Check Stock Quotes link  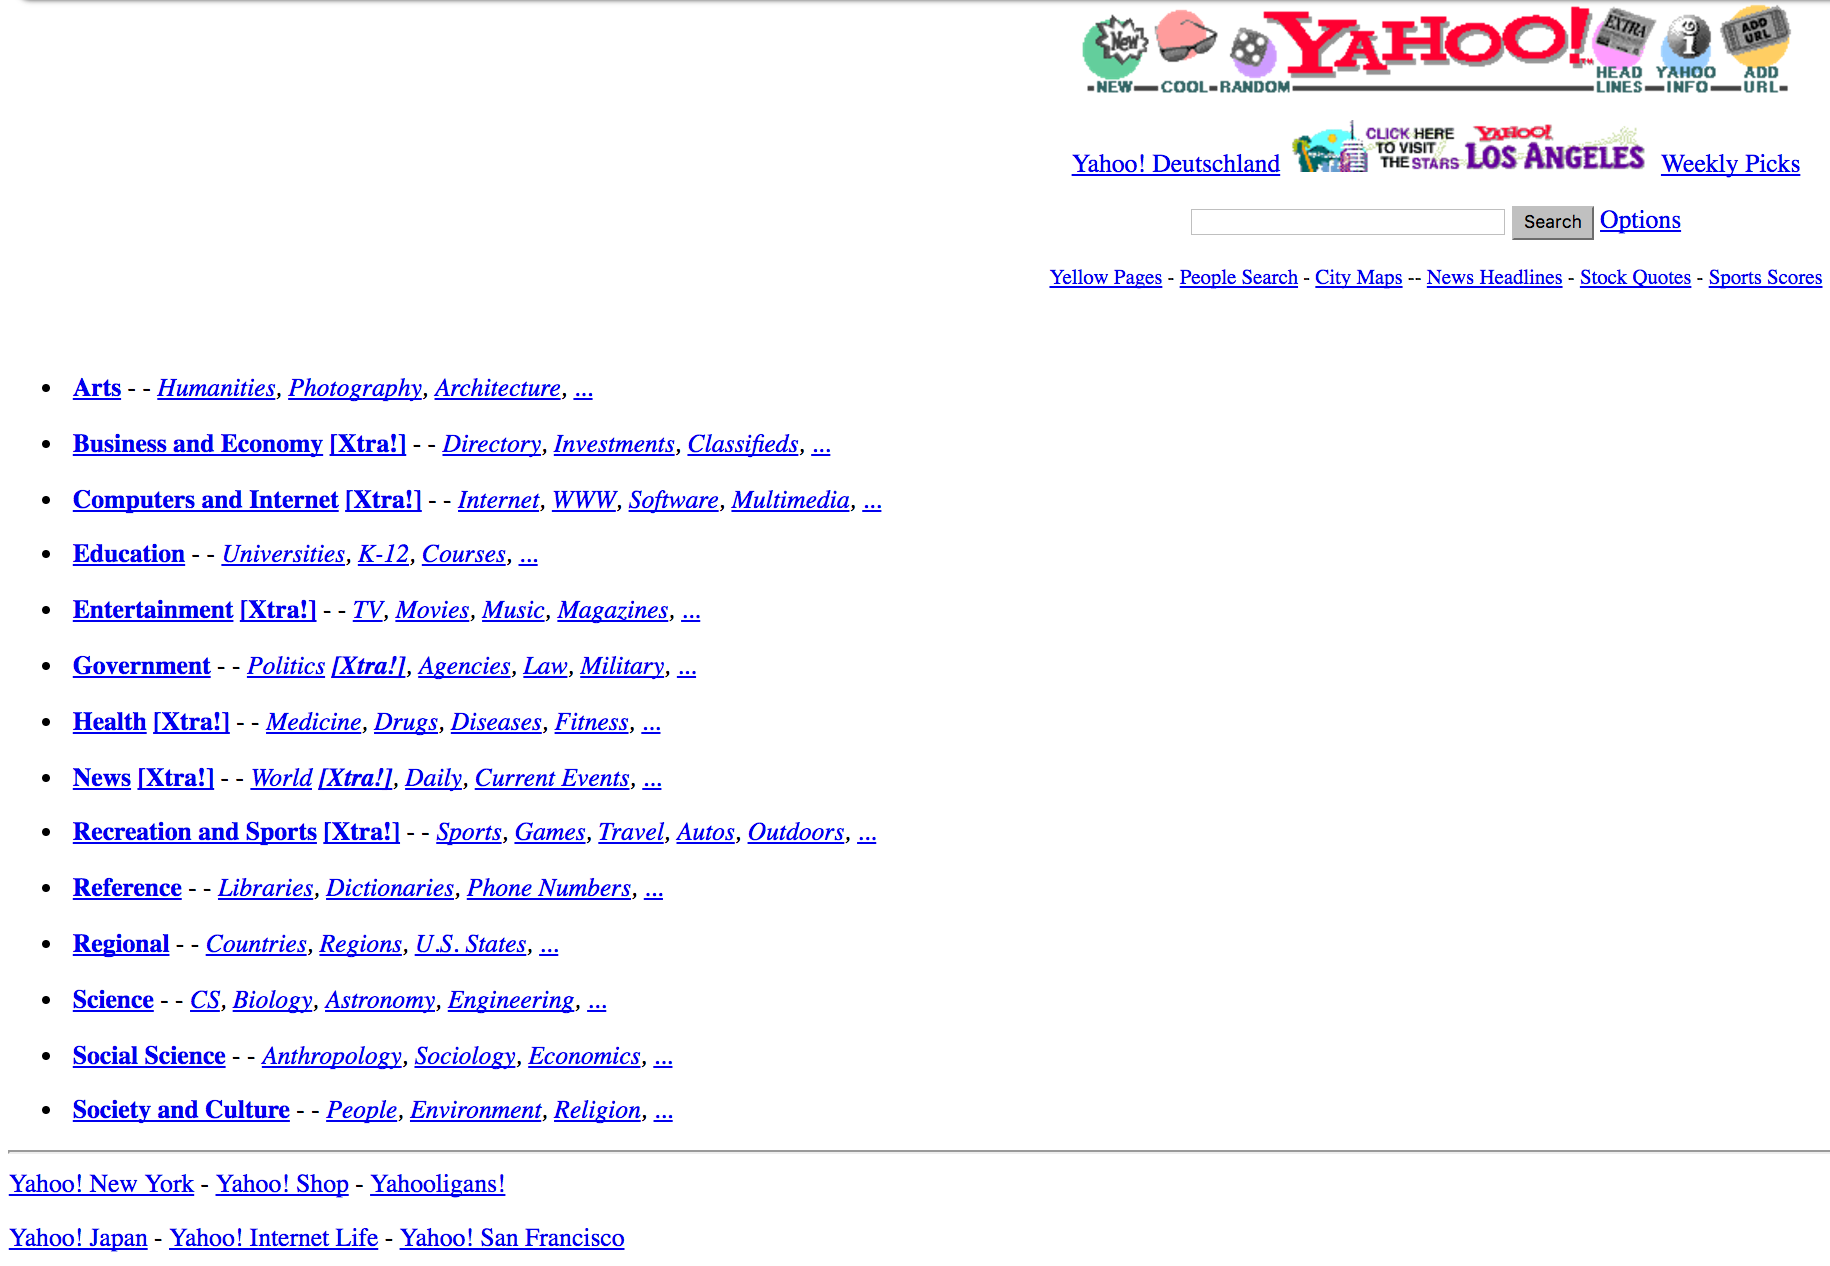(x=1635, y=277)
